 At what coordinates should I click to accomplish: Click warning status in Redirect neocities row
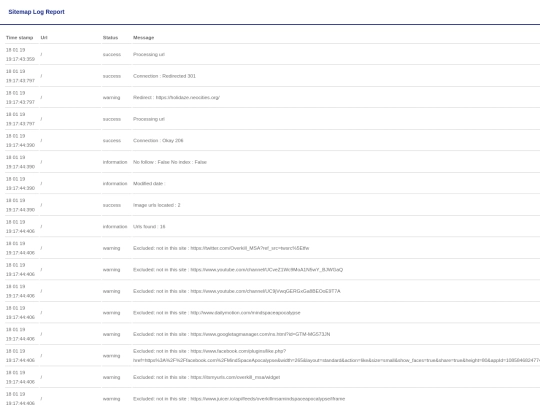point(112,97)
